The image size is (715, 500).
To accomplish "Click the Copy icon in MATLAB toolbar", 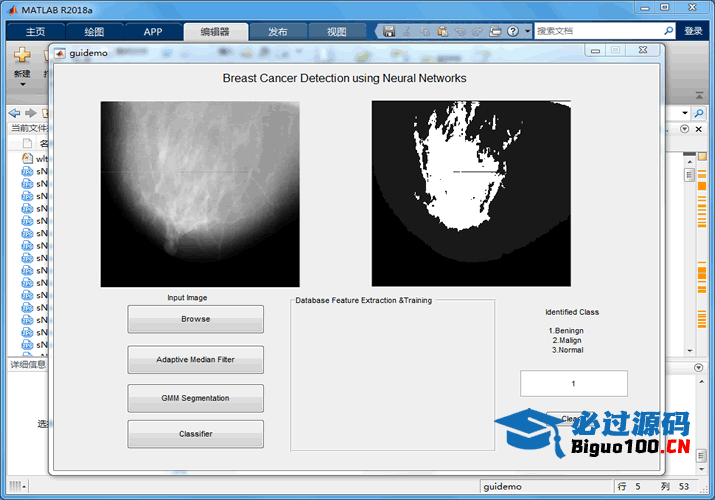I will pos(425,31).
